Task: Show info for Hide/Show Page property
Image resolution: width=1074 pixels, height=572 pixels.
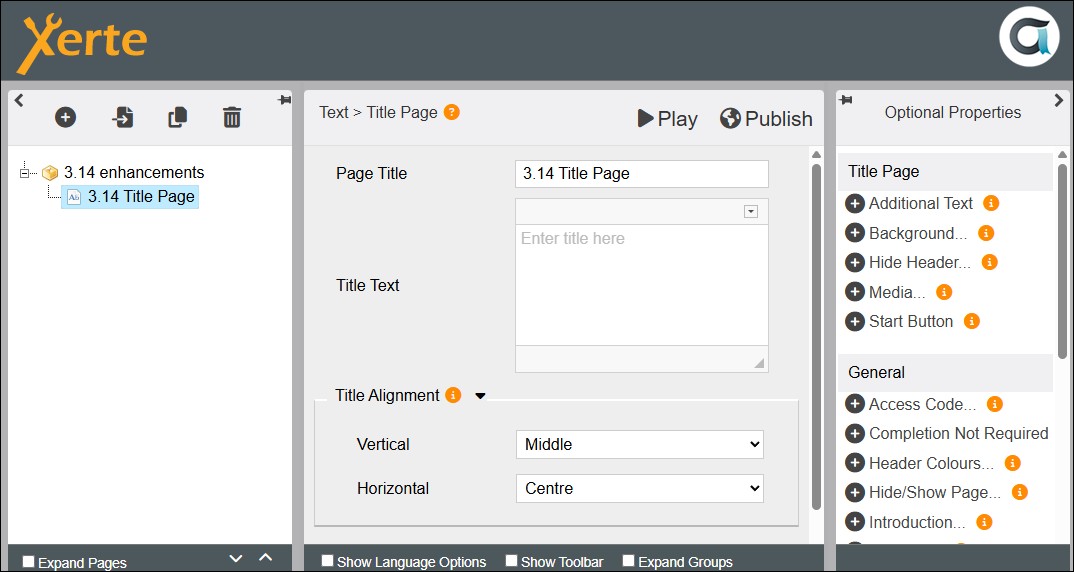Action: point(1019,493)
